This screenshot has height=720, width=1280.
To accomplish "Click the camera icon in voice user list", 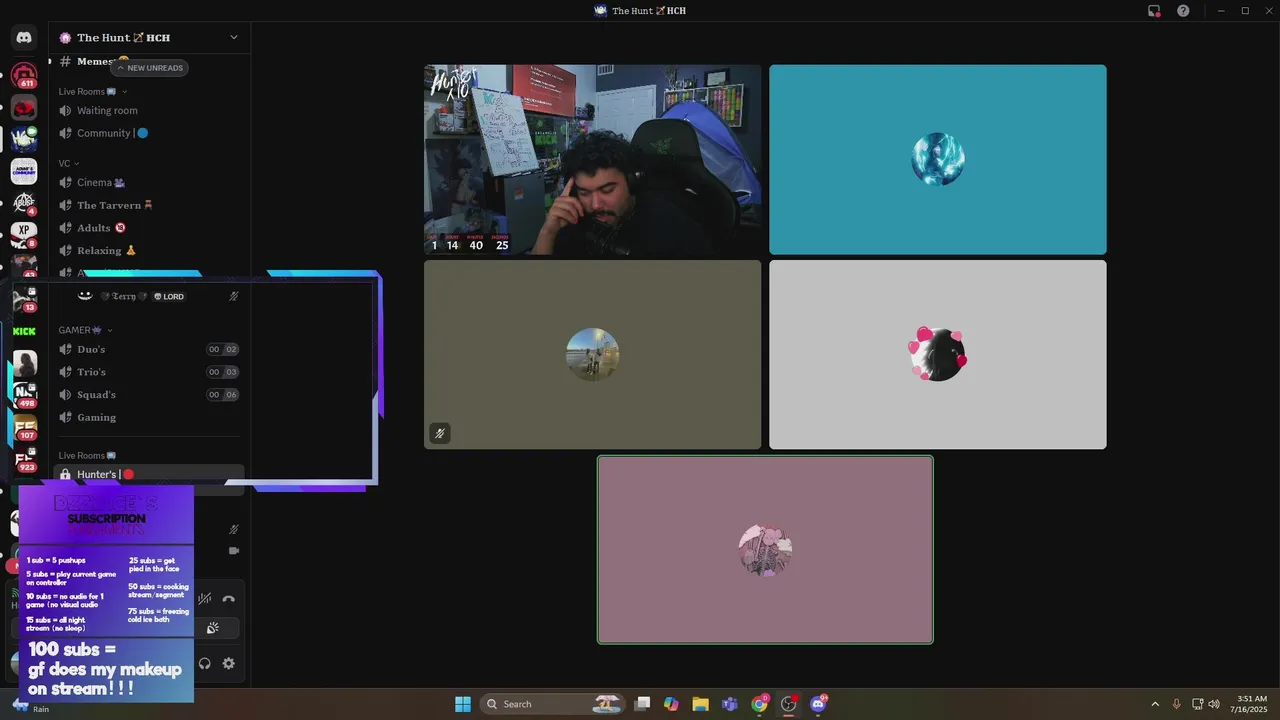I will tap(234, 551).
